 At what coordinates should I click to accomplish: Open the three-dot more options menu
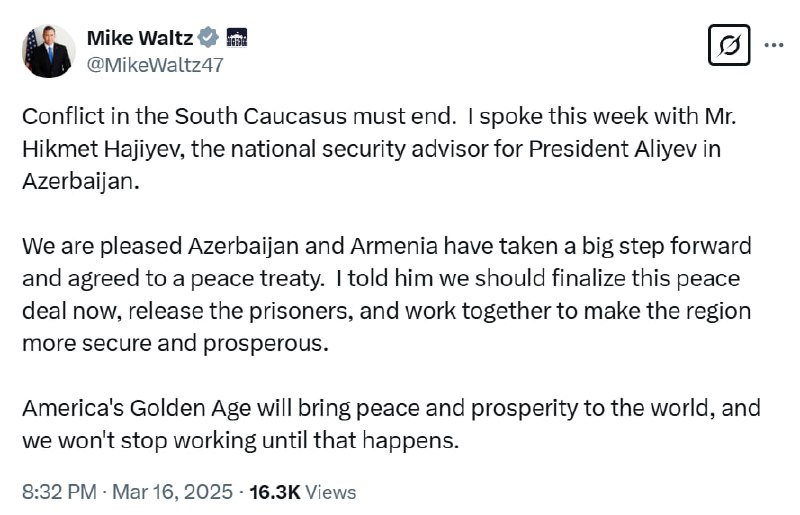[x=774, y=45]
